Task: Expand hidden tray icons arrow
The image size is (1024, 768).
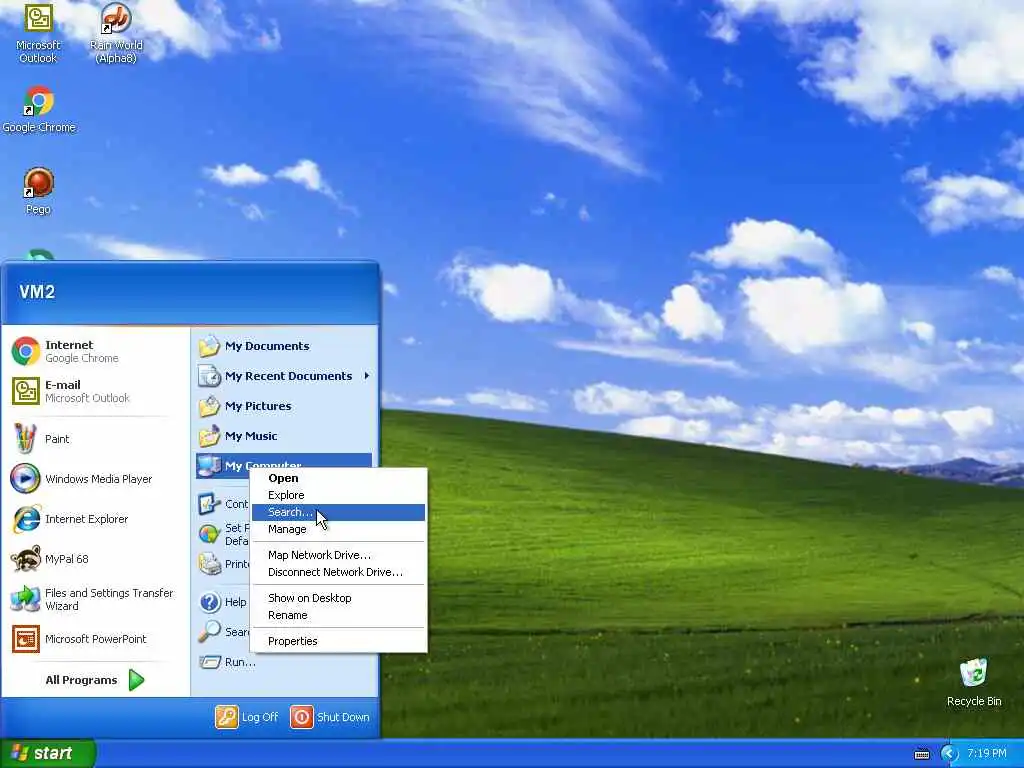Action: pyautogui.click(x=949, y=754)
